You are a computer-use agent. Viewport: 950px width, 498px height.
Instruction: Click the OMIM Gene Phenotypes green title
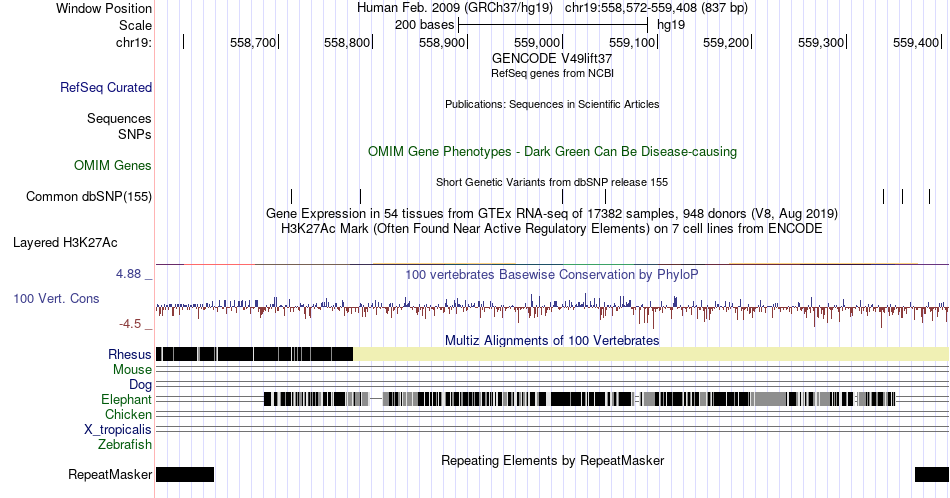(x=552, y=151)
